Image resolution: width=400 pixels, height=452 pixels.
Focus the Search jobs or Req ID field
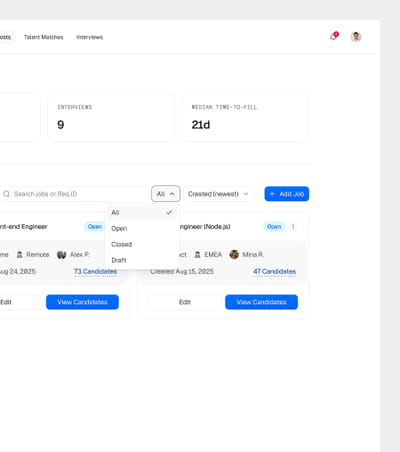click(73, 194)
